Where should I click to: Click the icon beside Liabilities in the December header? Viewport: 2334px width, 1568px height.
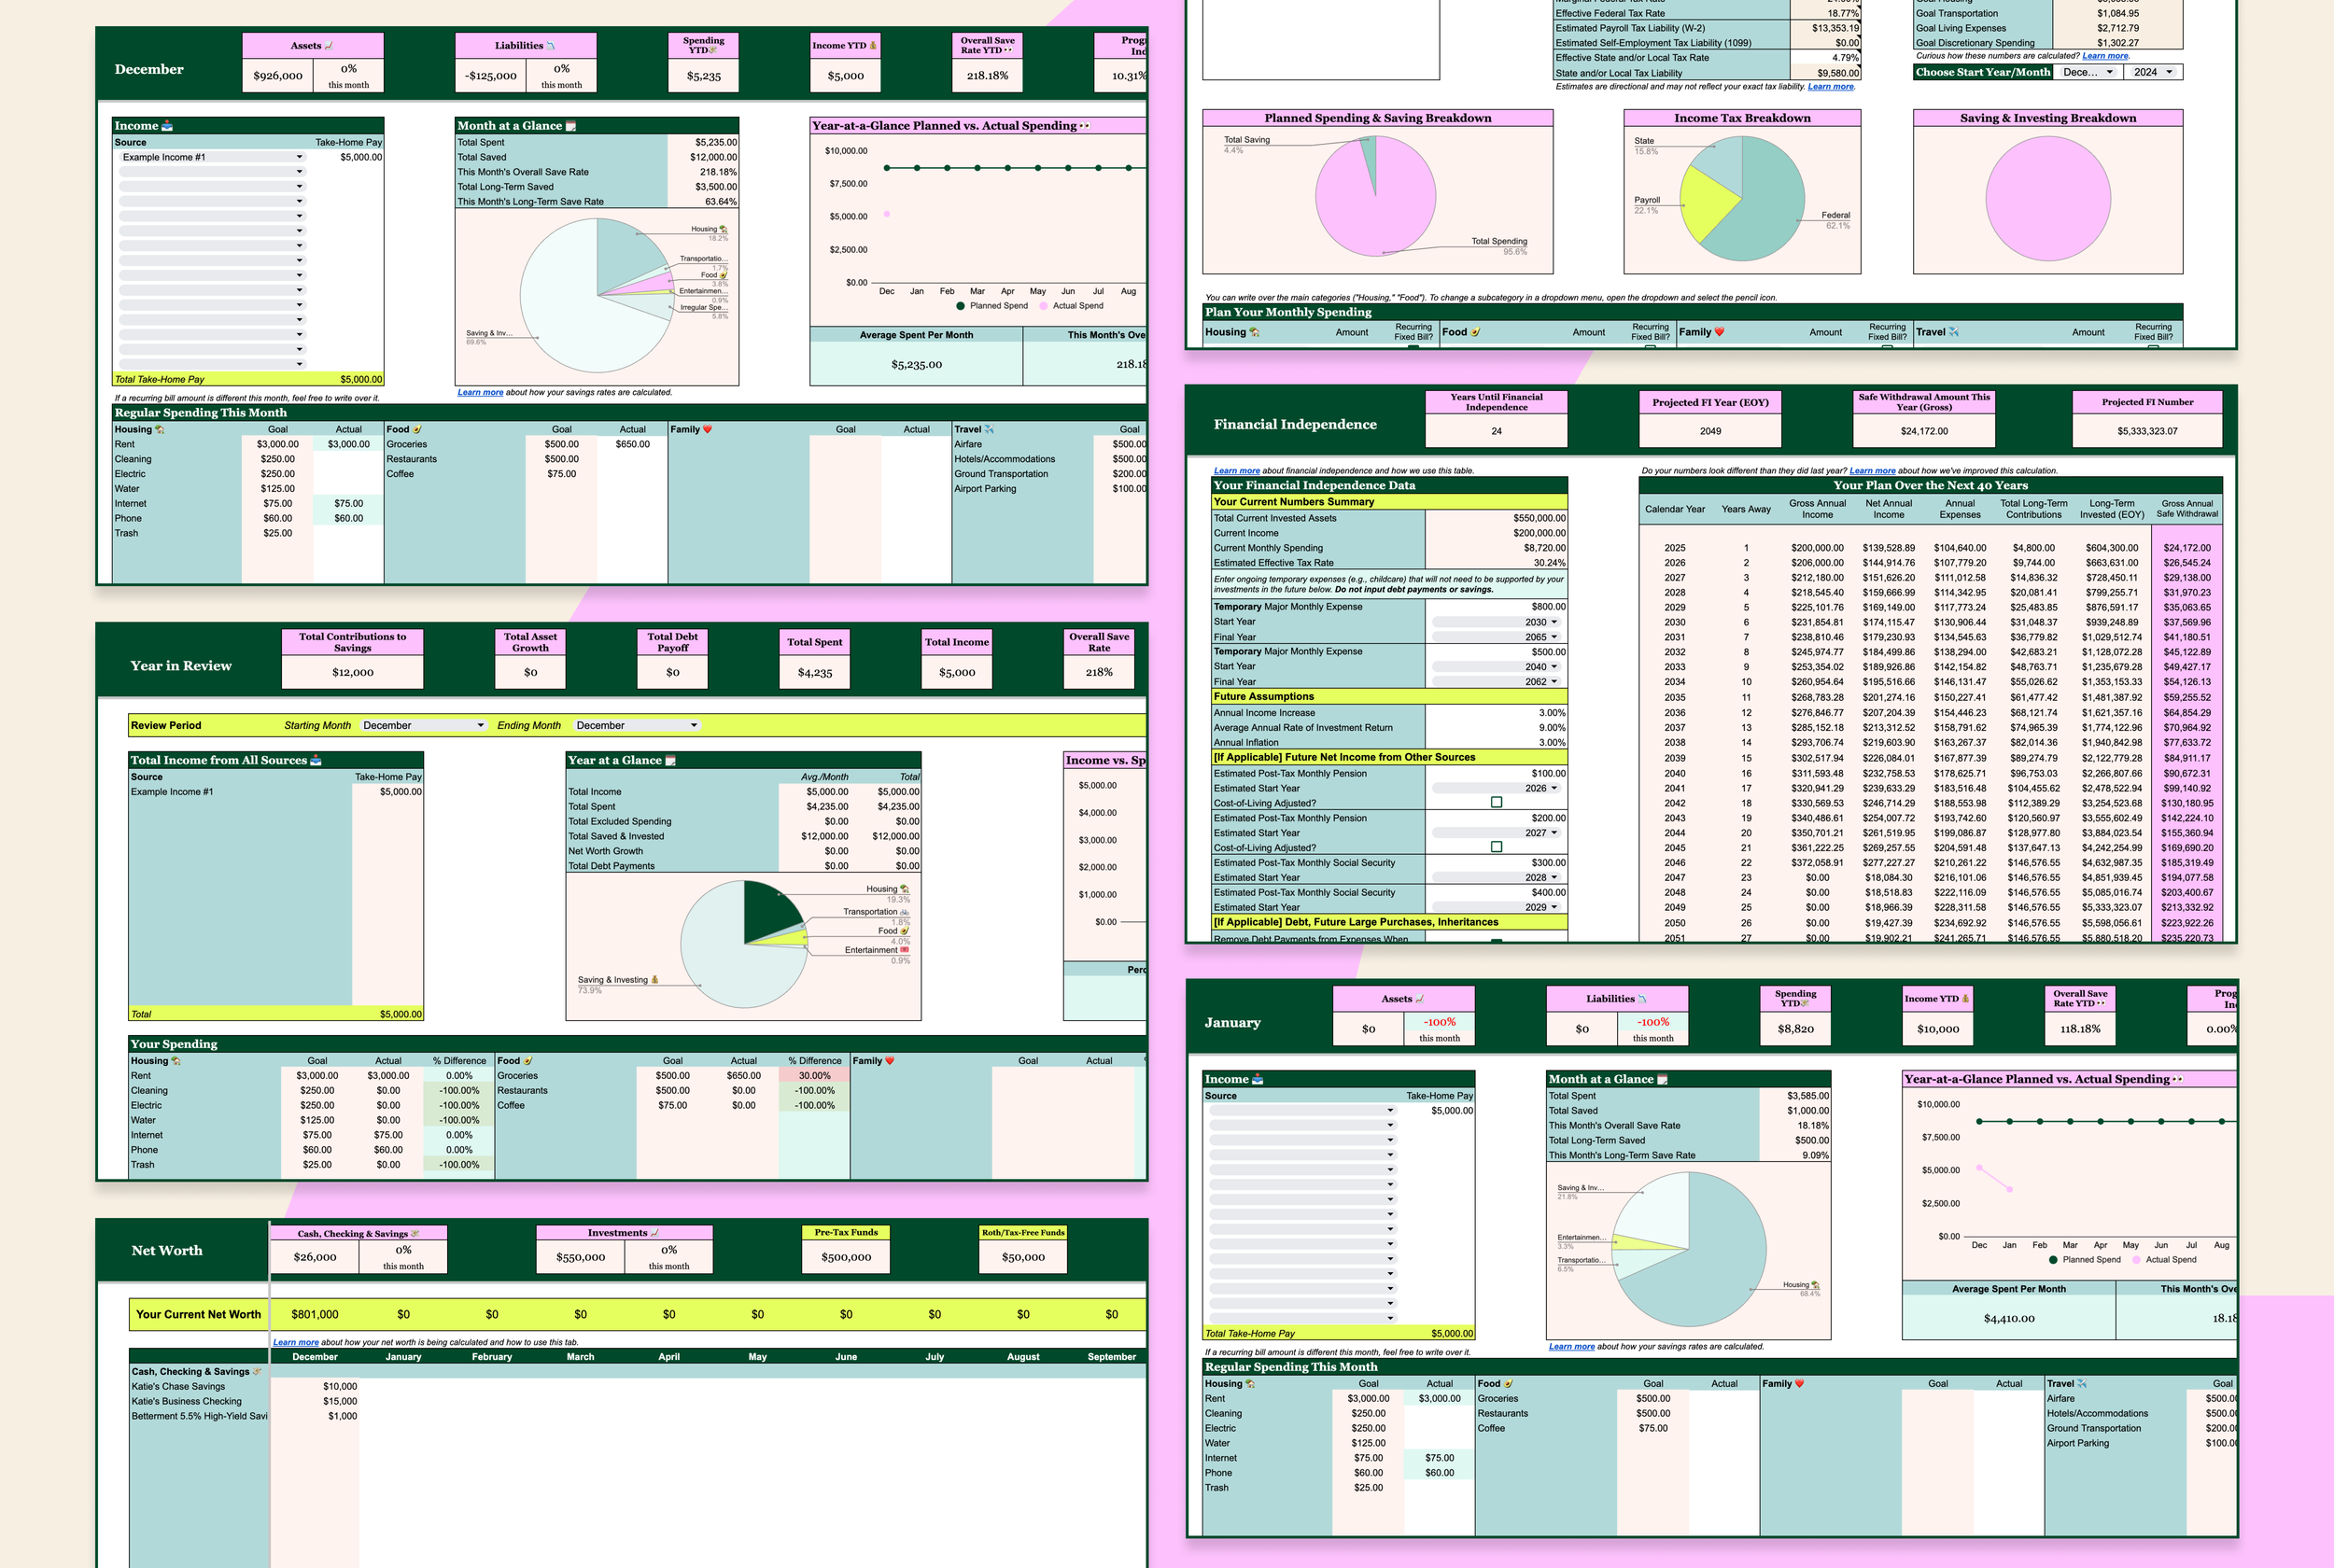(x=551, y=46)
